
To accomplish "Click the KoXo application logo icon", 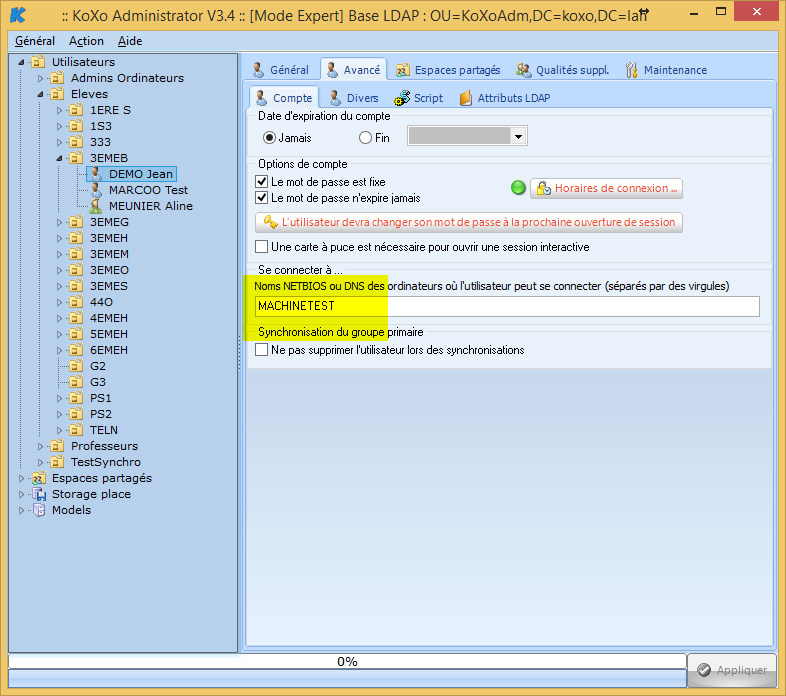I will click(18, 15).
